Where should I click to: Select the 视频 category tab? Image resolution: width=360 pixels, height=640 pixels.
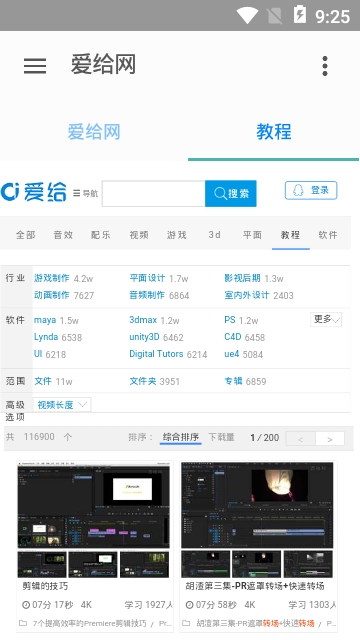[x=139, y=235]
